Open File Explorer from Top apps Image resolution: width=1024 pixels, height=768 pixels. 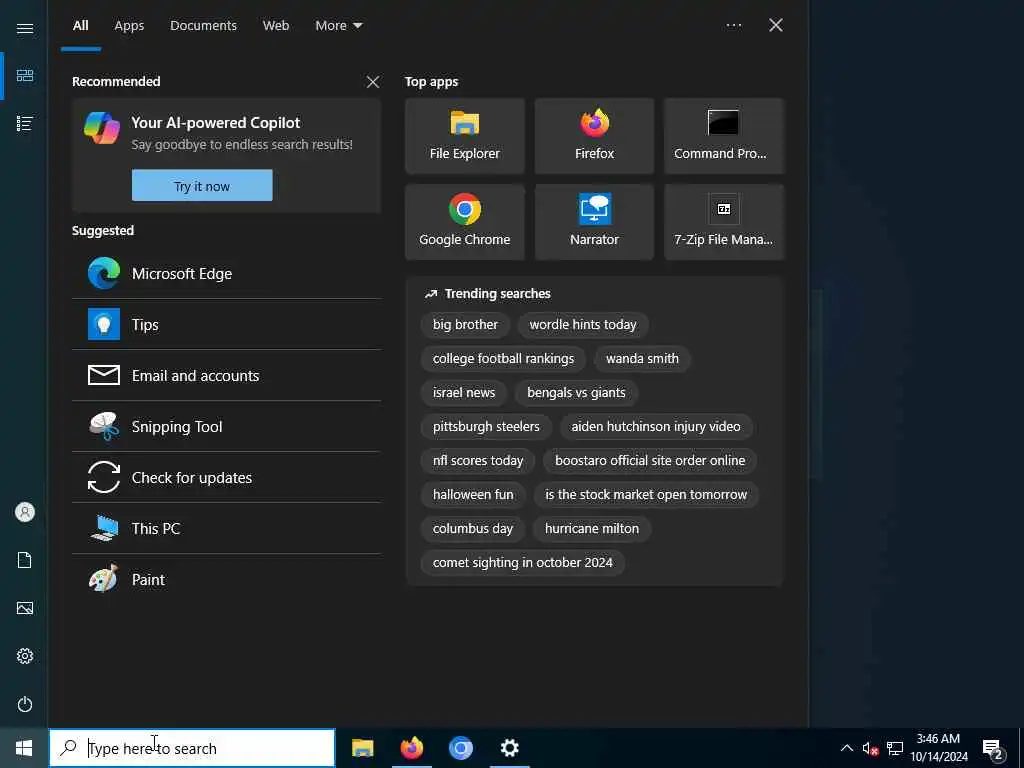click(464, 136)
